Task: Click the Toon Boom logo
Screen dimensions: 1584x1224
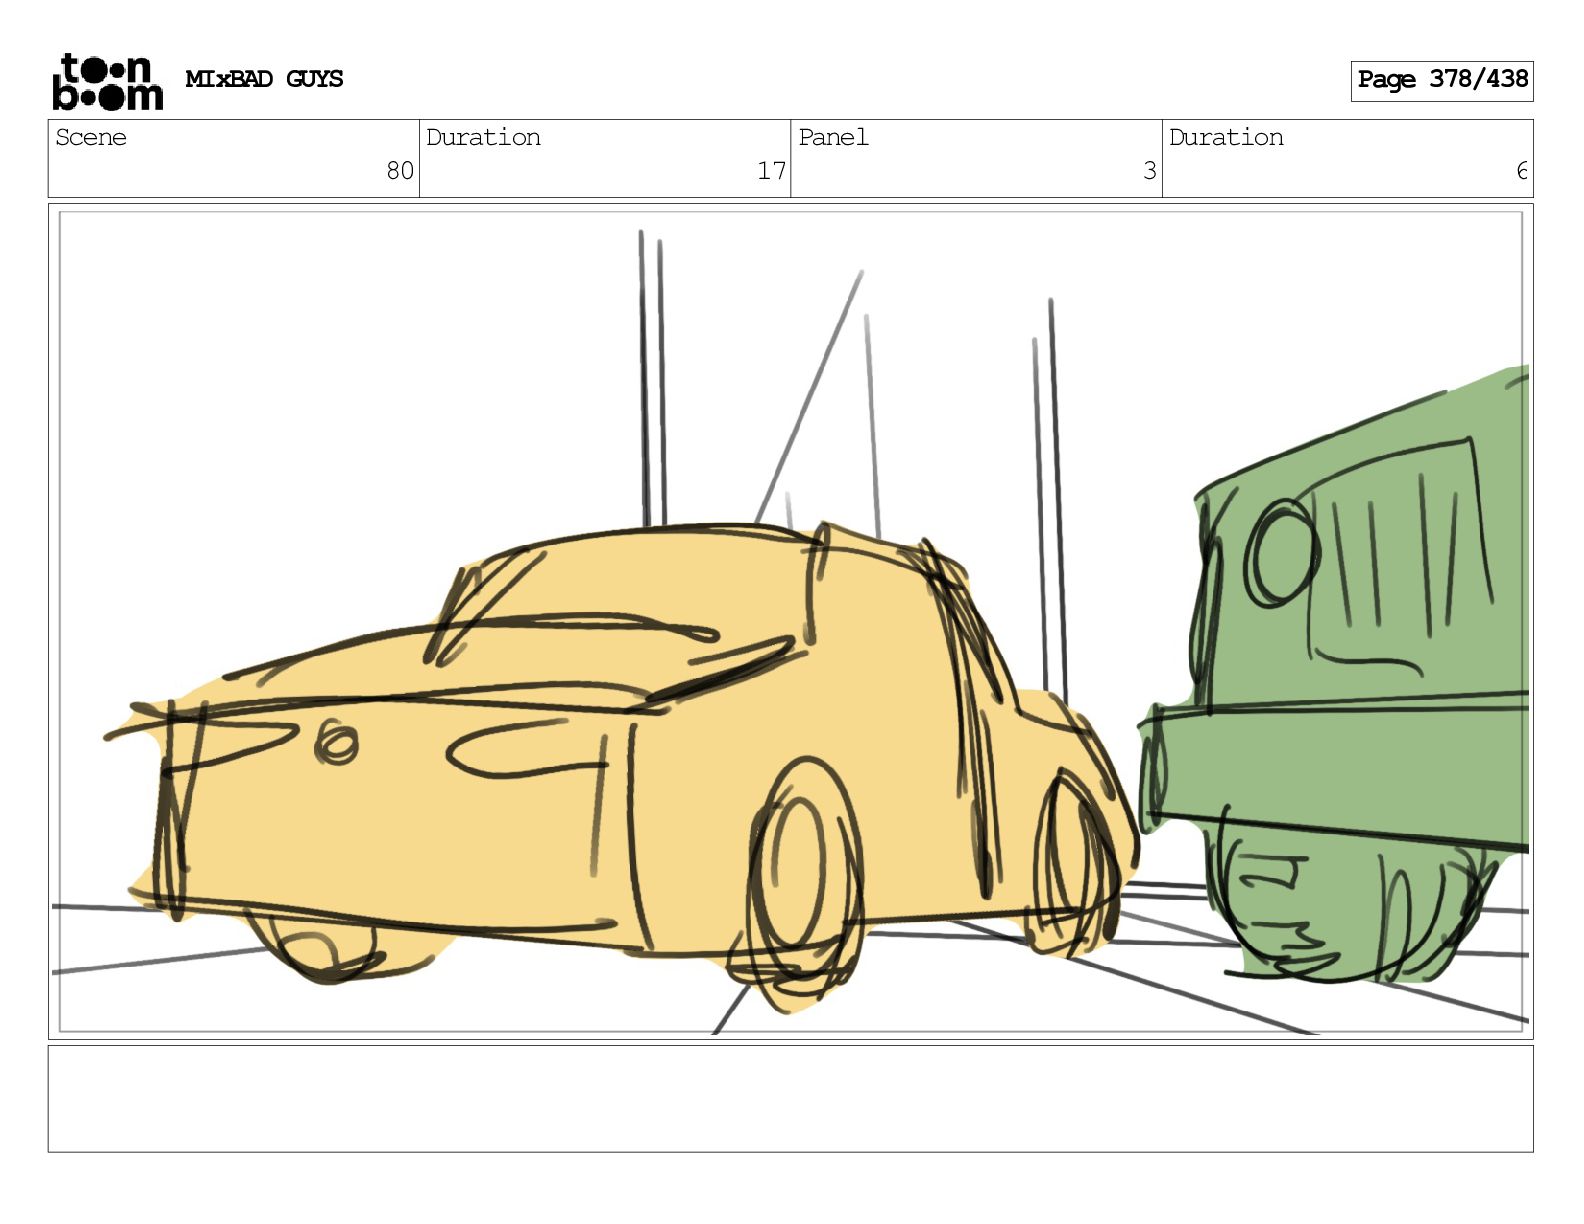Action: (x=107, y=81)
